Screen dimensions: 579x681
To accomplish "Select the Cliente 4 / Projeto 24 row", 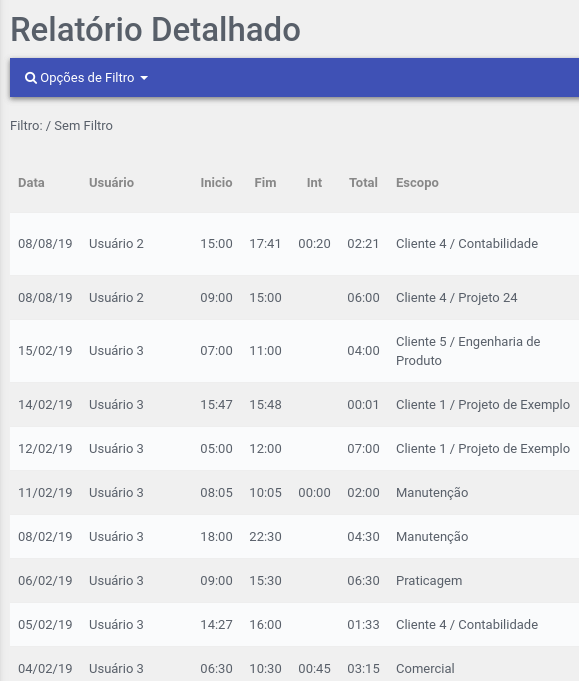I will pyautogui.click(x=294, y=298).
